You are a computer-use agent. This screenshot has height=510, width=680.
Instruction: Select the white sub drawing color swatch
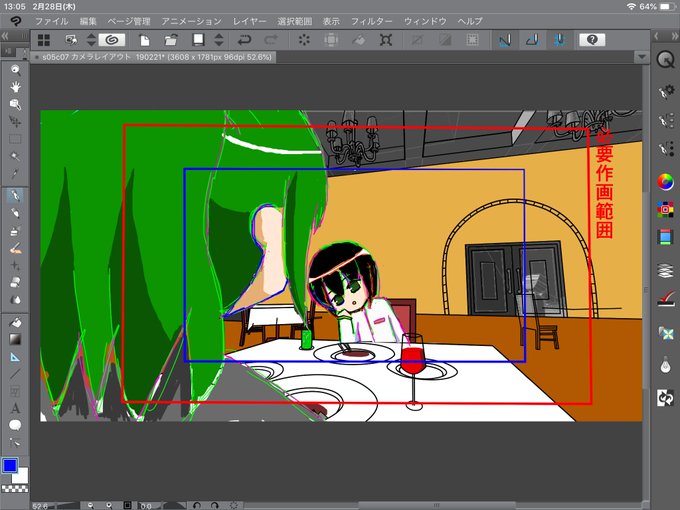tap(21, 476)
